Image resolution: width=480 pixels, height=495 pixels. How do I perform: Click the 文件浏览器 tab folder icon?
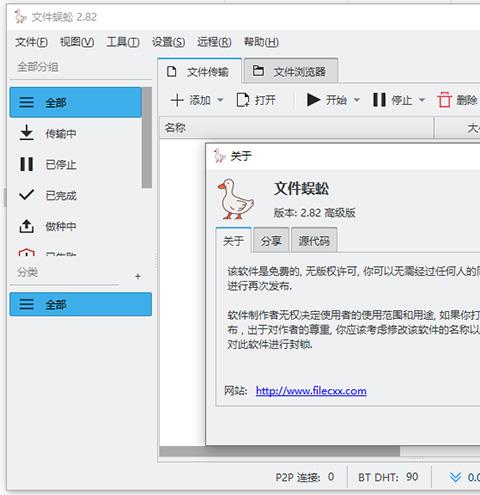pyautogui.click(x=258, y=71)
